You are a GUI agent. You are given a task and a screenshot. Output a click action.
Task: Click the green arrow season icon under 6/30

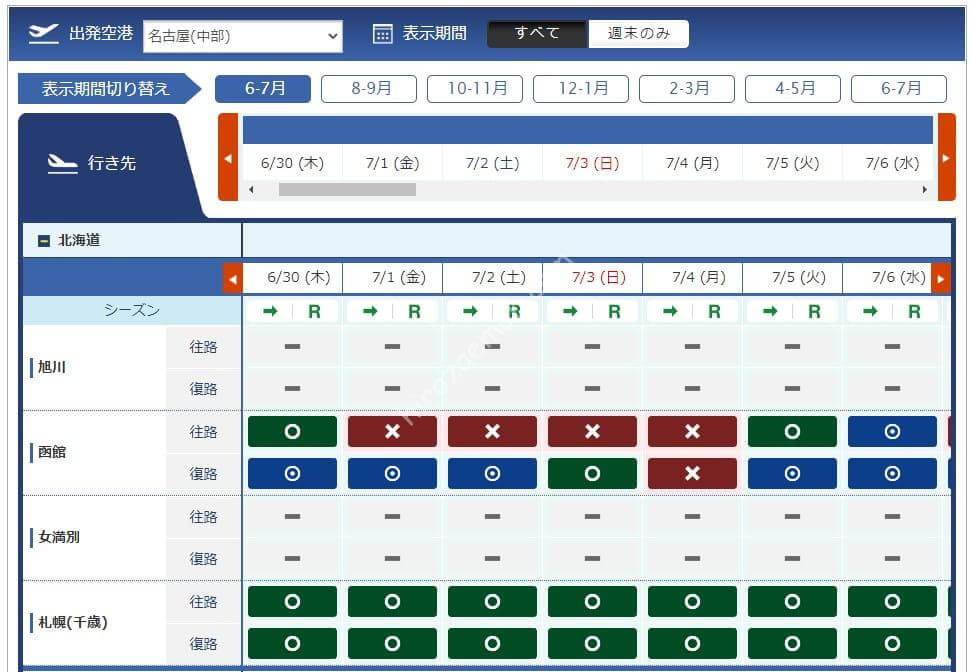pos(270,312)
